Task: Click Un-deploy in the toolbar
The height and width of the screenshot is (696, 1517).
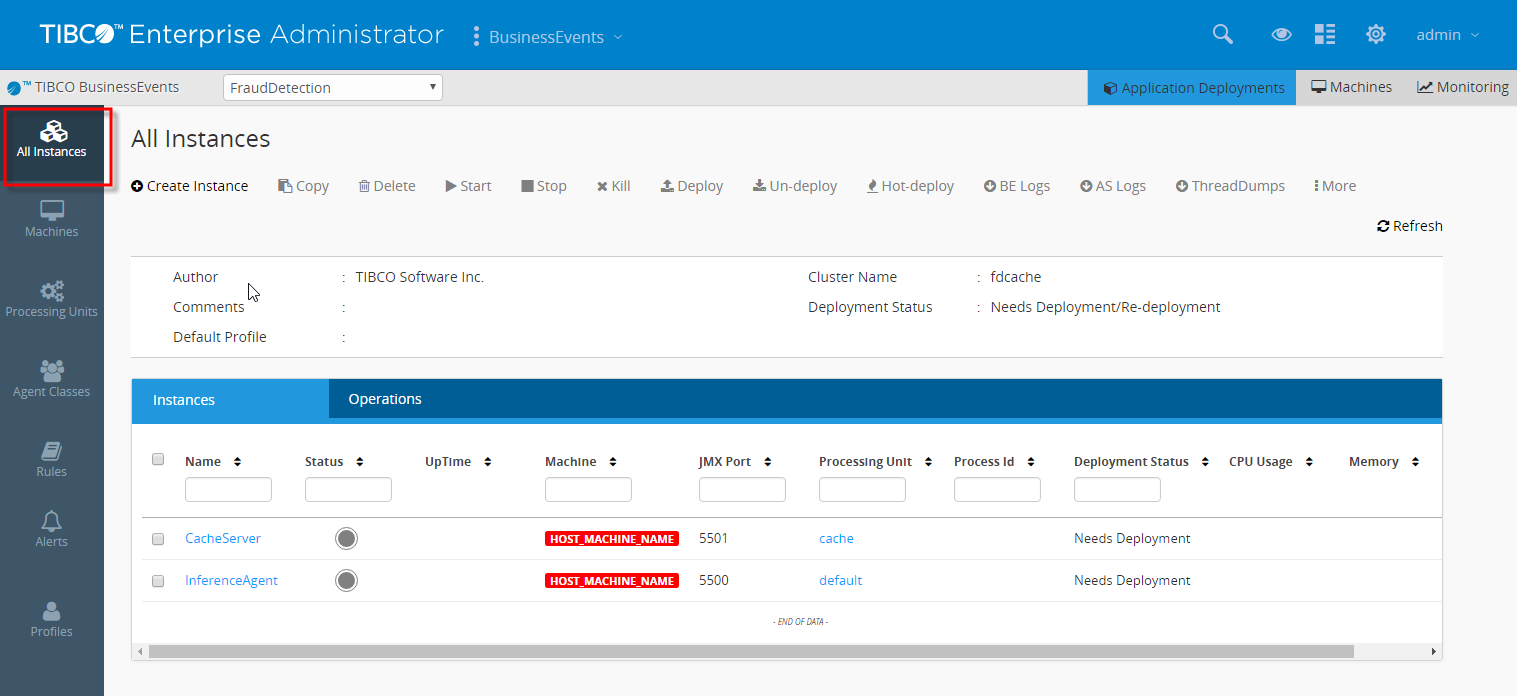Action: tap(795, 186)
